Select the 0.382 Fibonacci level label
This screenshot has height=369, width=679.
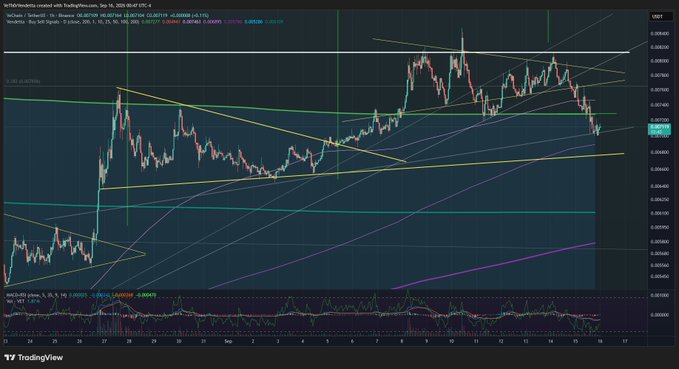click(x=23, y=81)
